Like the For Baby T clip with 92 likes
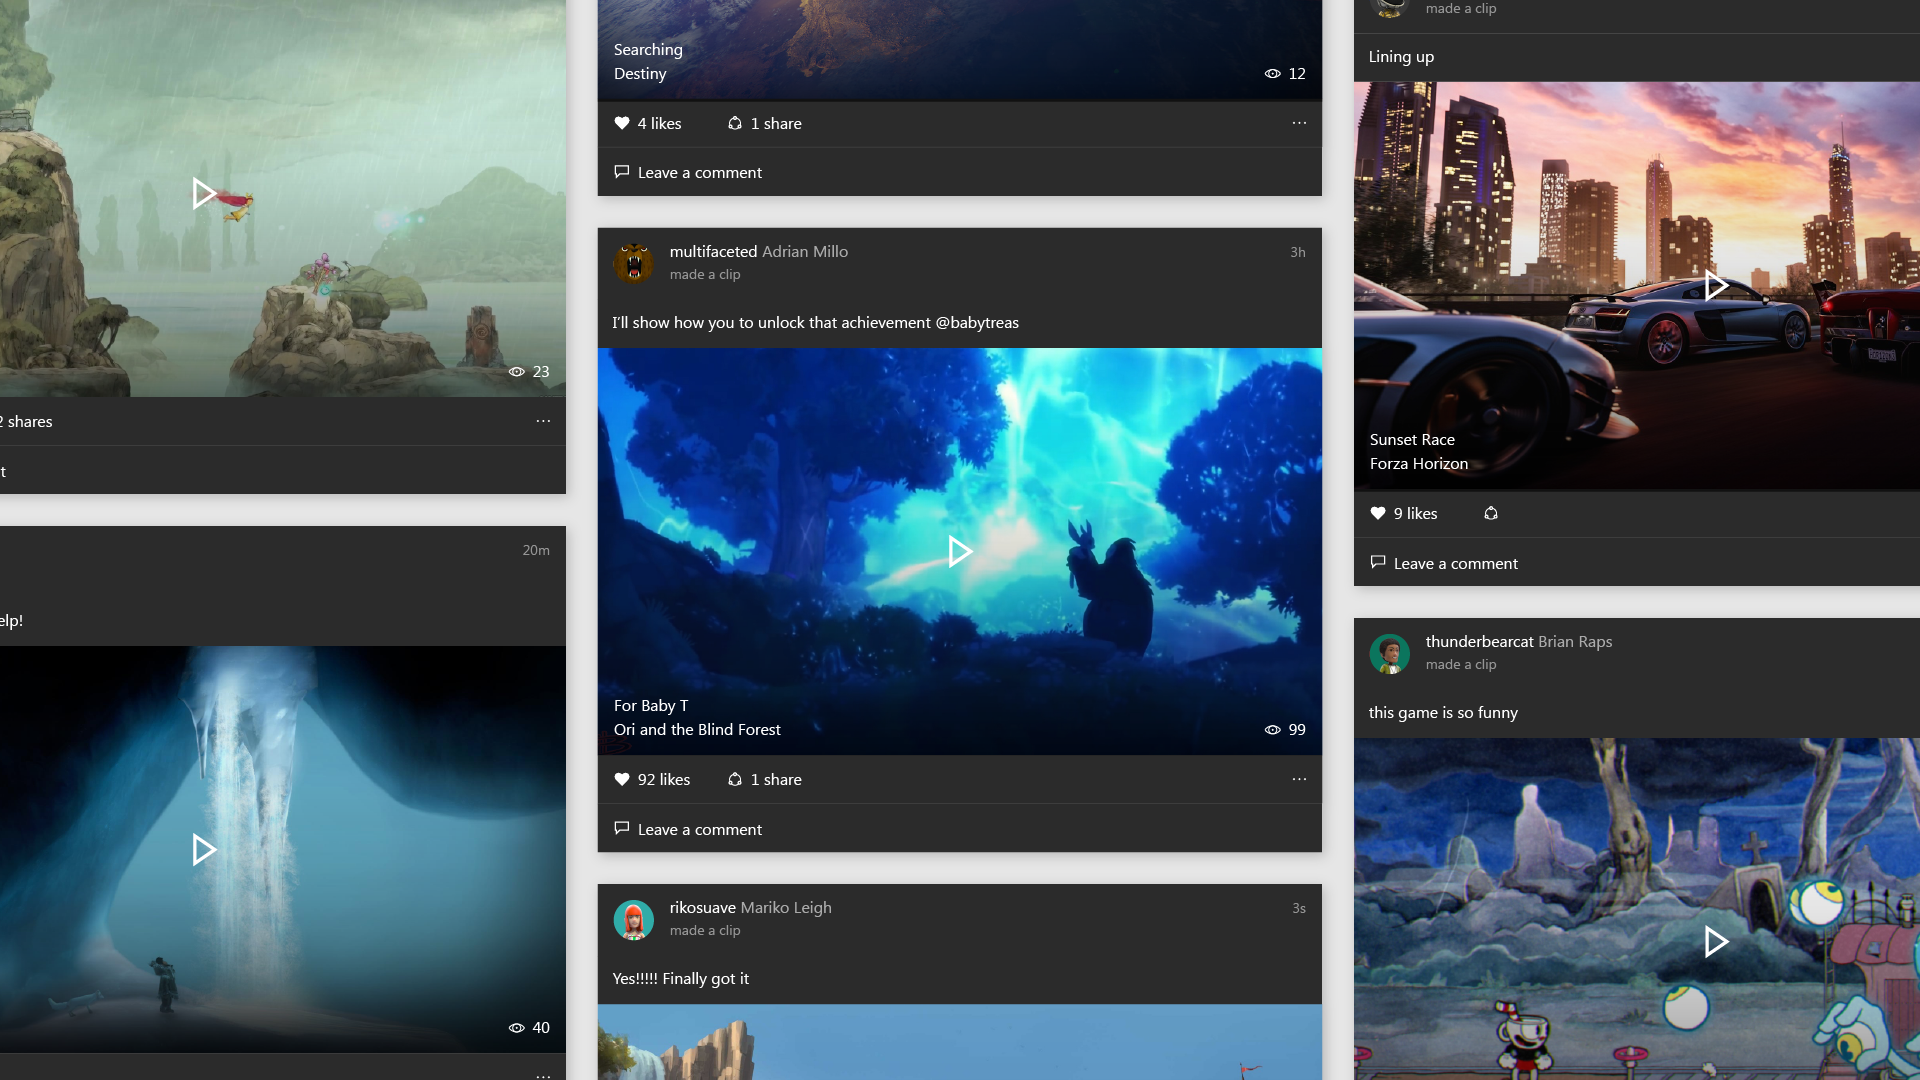1920x1080 pixels. [x=652, y=779]
